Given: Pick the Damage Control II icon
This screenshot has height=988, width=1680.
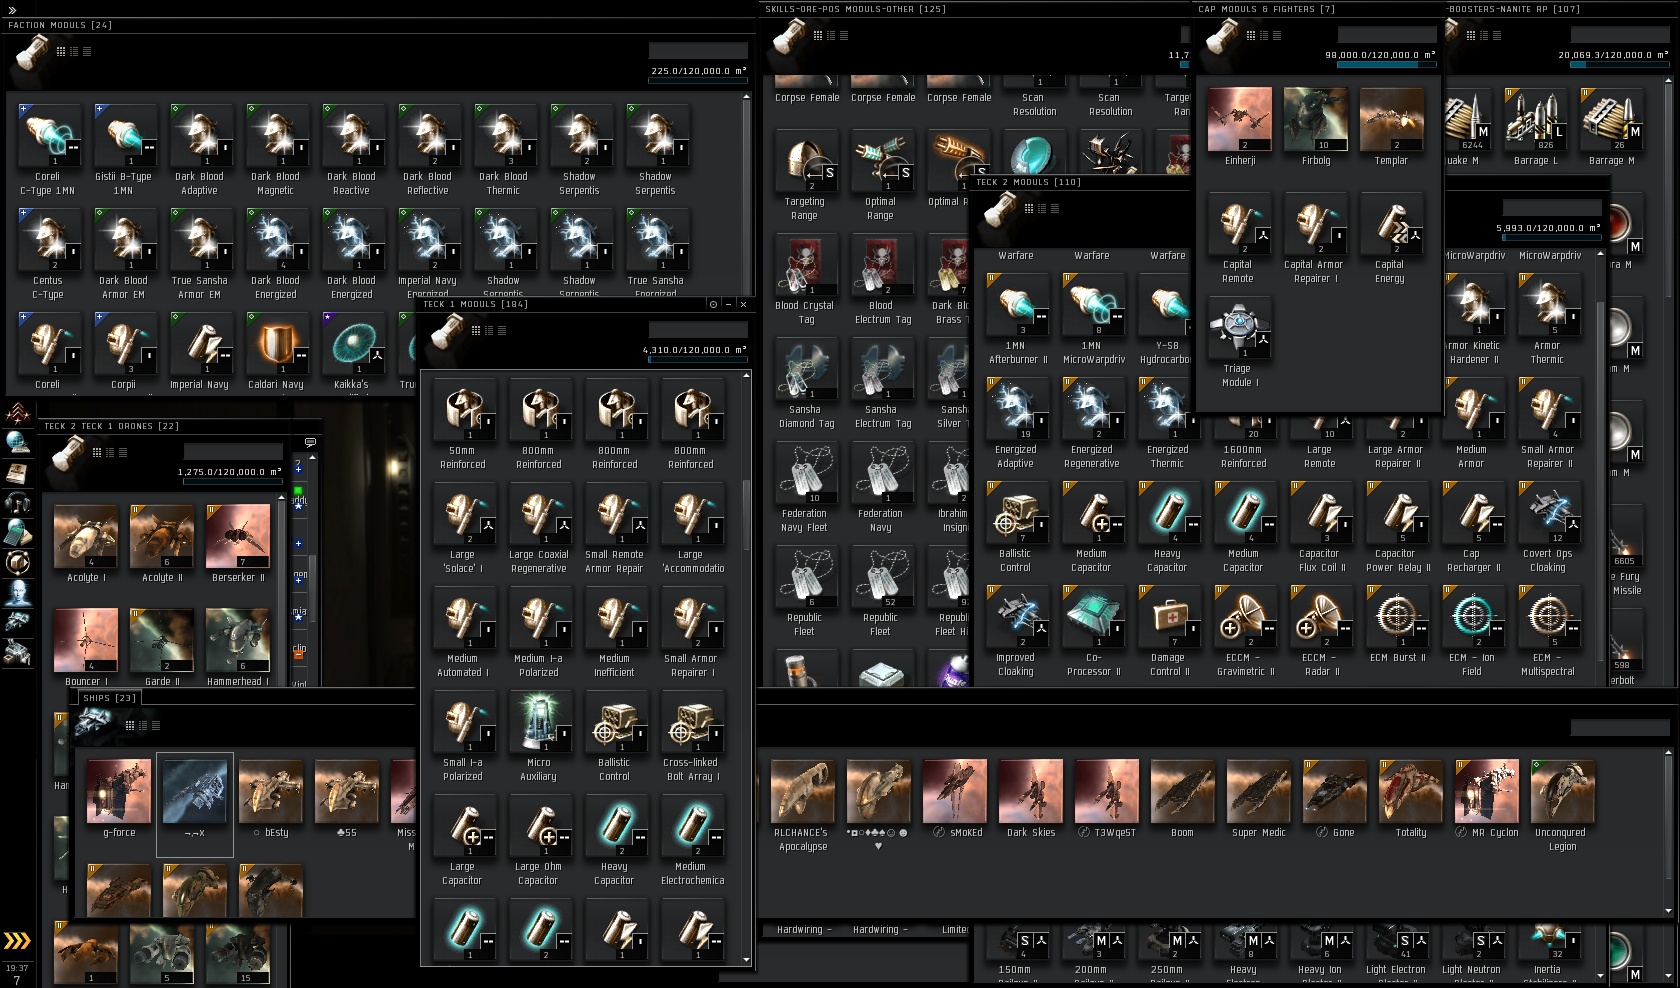Looking at the screenshot, I should [1169, 617].
